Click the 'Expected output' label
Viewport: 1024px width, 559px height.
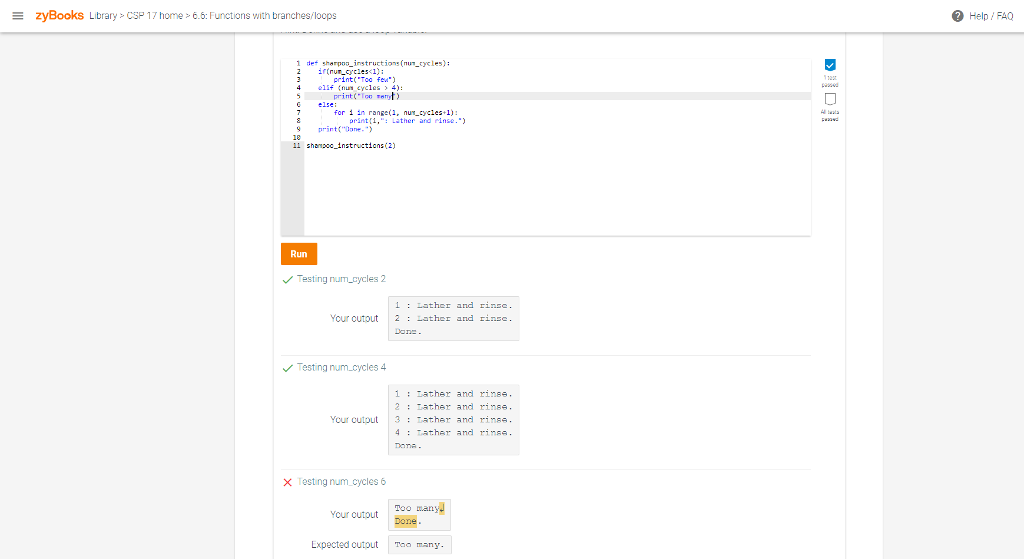tap(345, 545)
